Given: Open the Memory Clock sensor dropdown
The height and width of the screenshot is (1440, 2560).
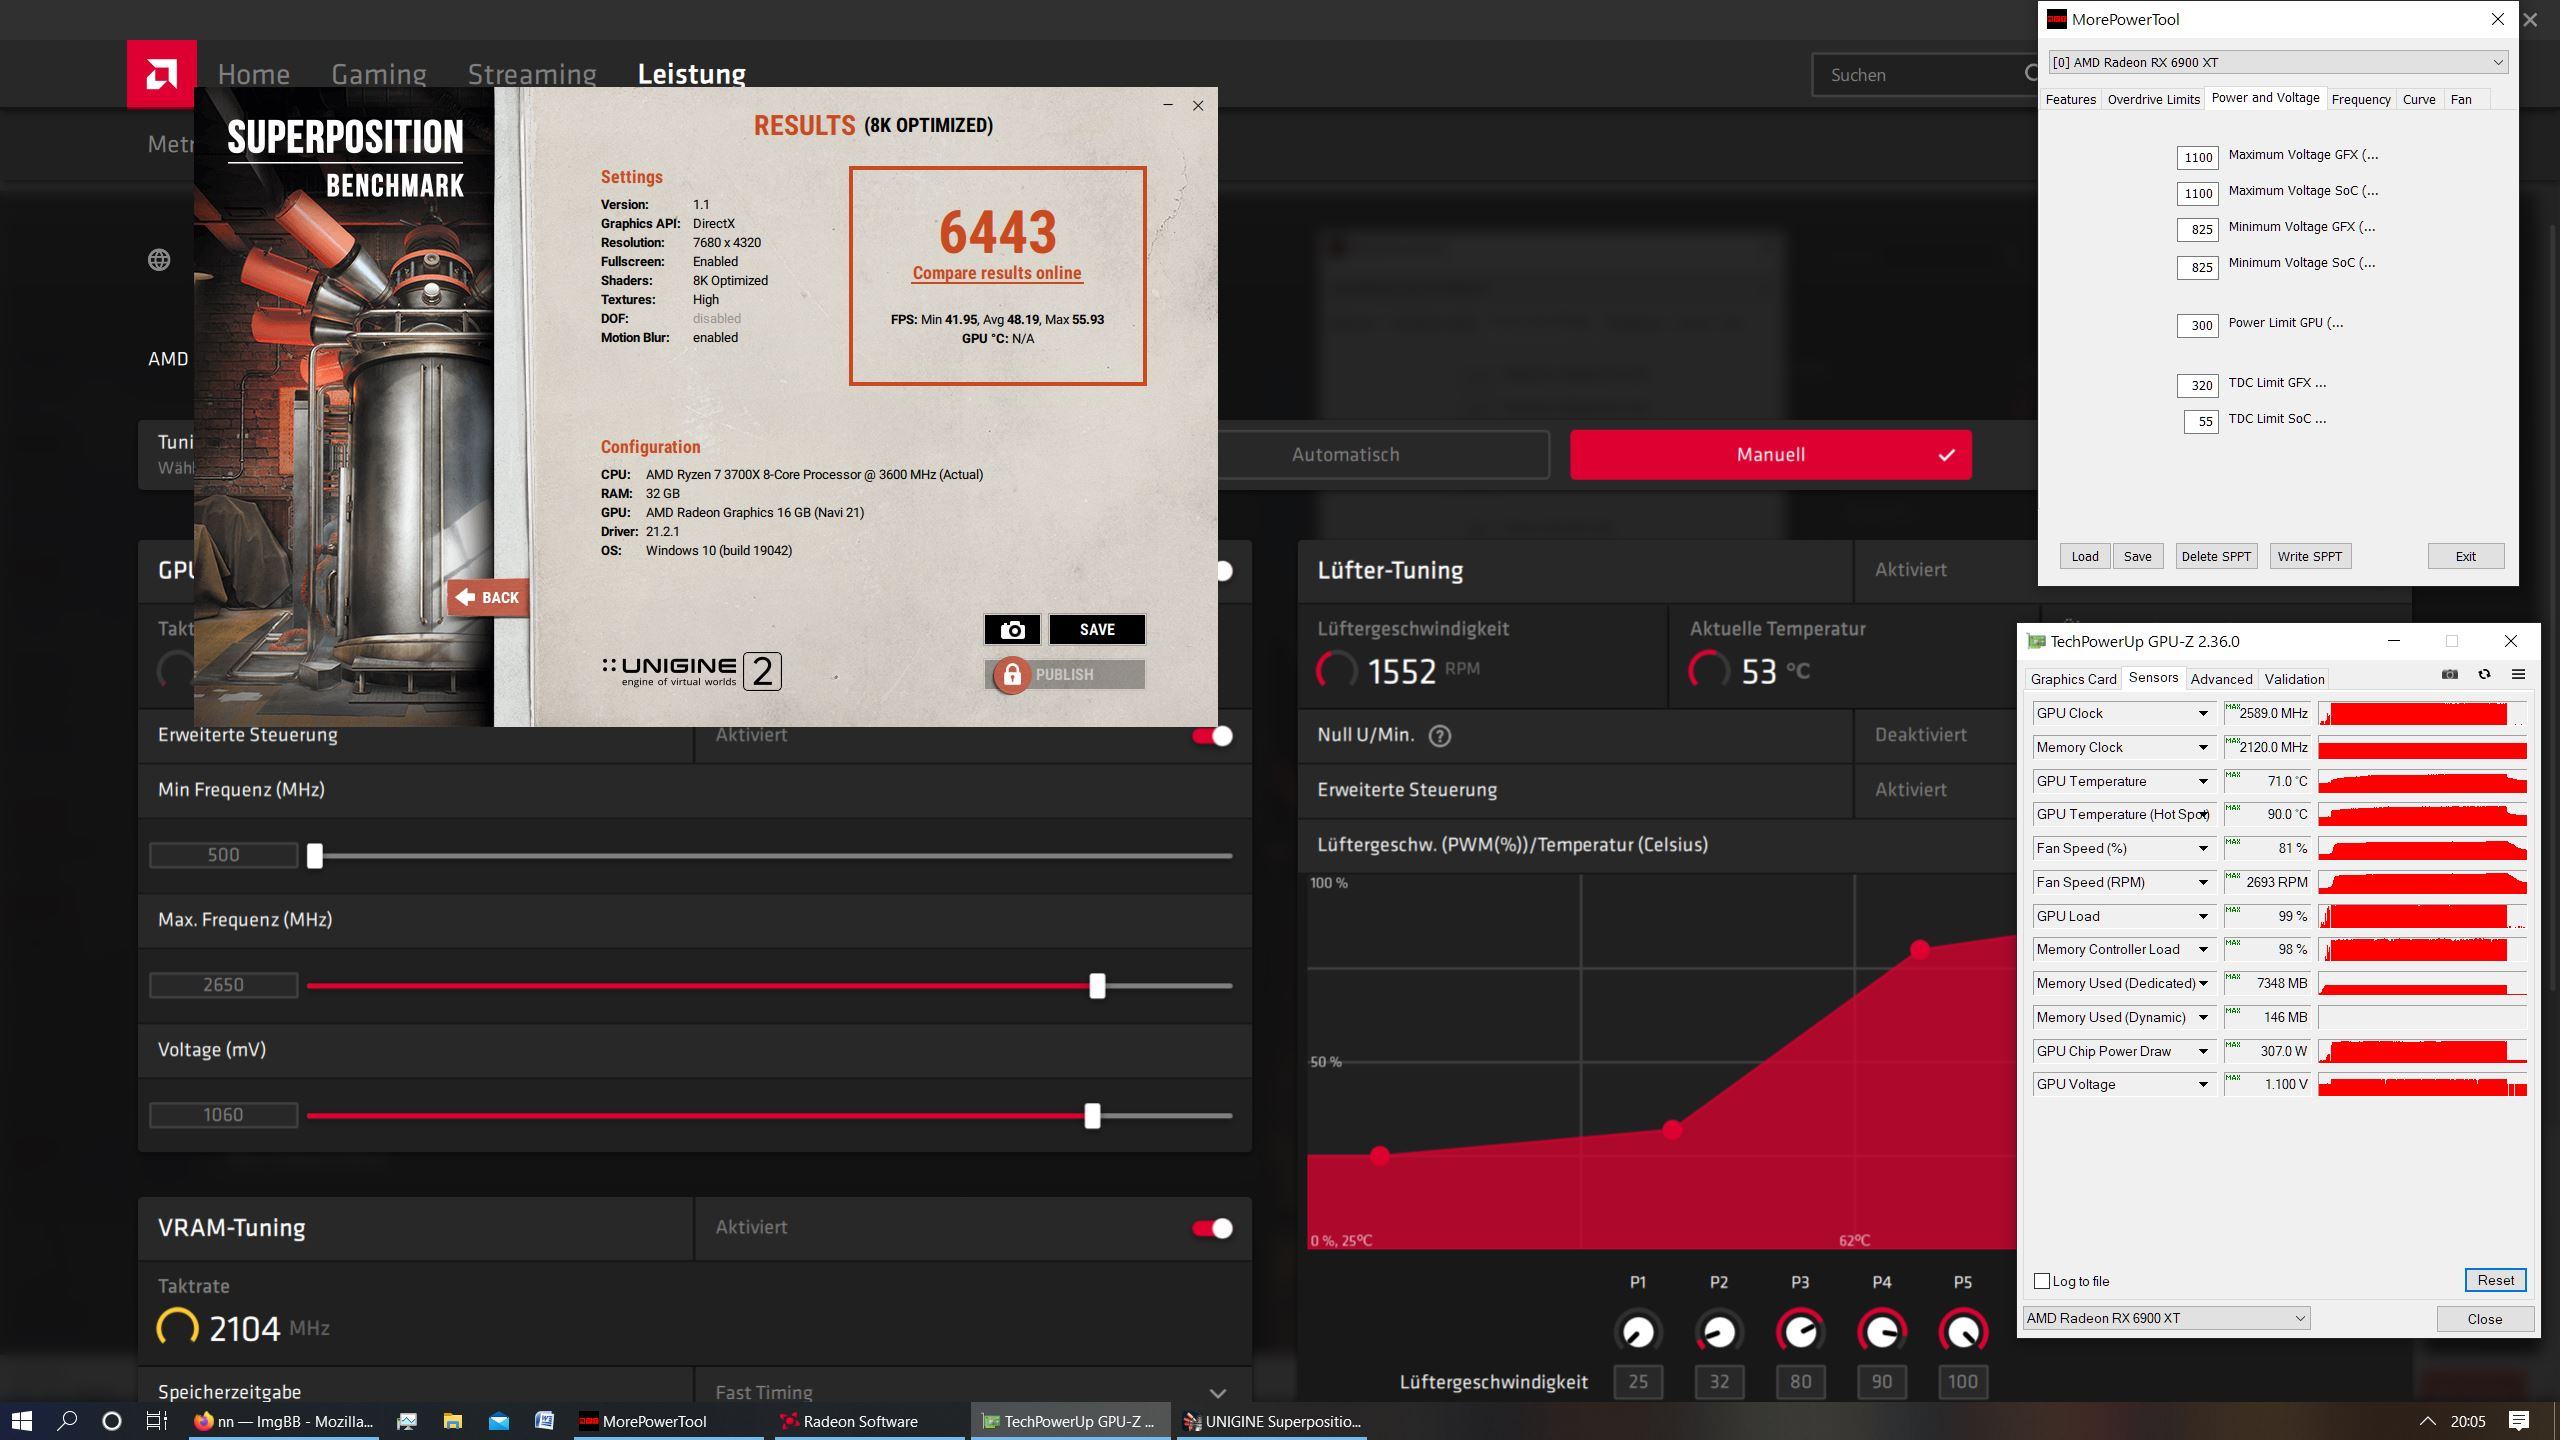Looking at the screenshot, I should pos(2202,748).
